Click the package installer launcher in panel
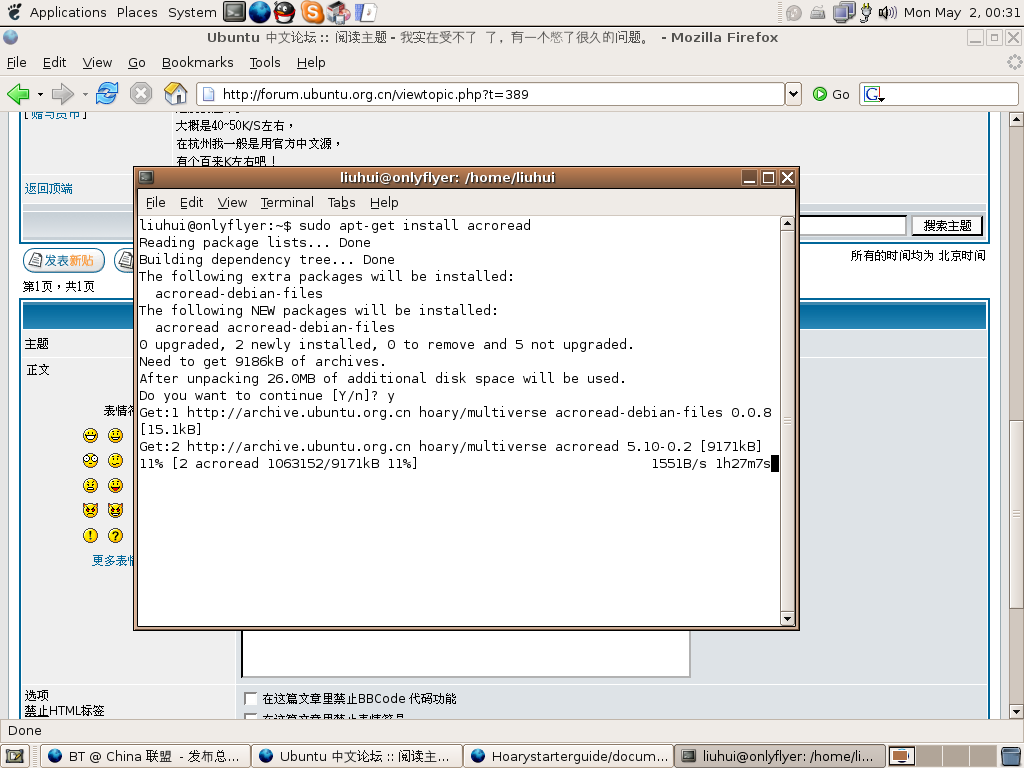1024x768 pixels. (x=338, y=12)
